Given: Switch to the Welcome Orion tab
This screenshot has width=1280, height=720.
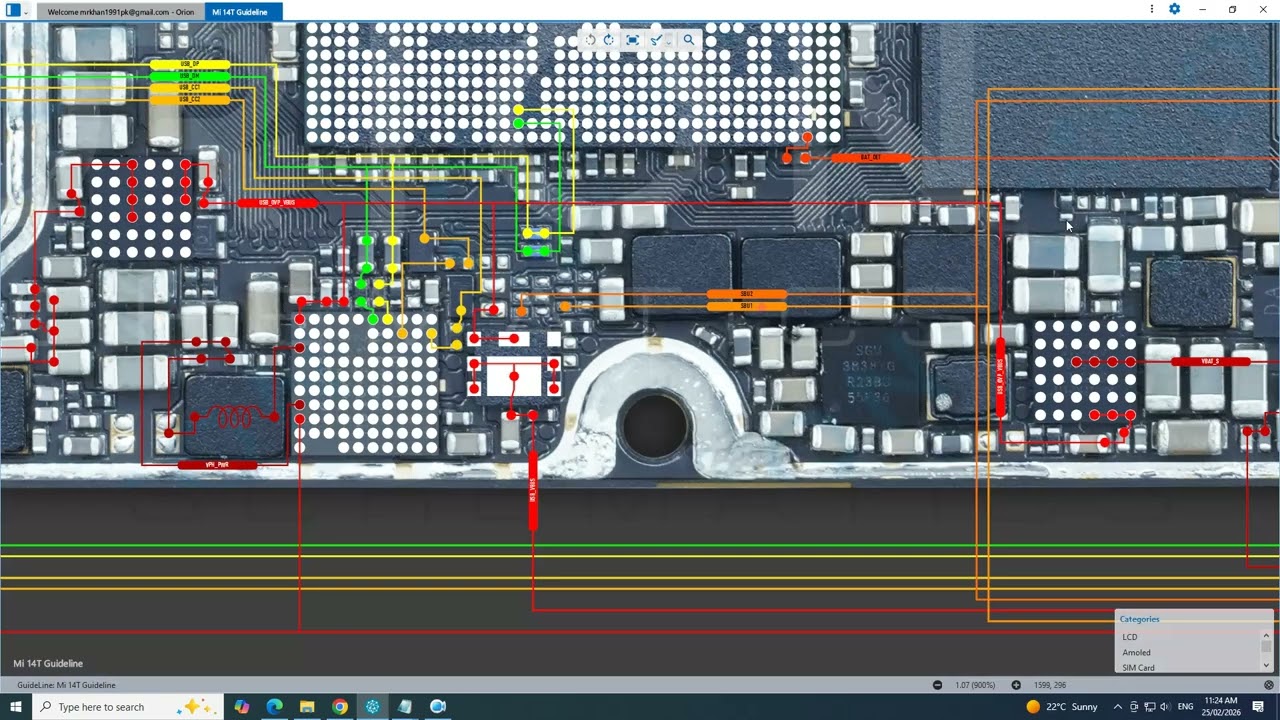Looking at the screenshot, I should point(120,12).
